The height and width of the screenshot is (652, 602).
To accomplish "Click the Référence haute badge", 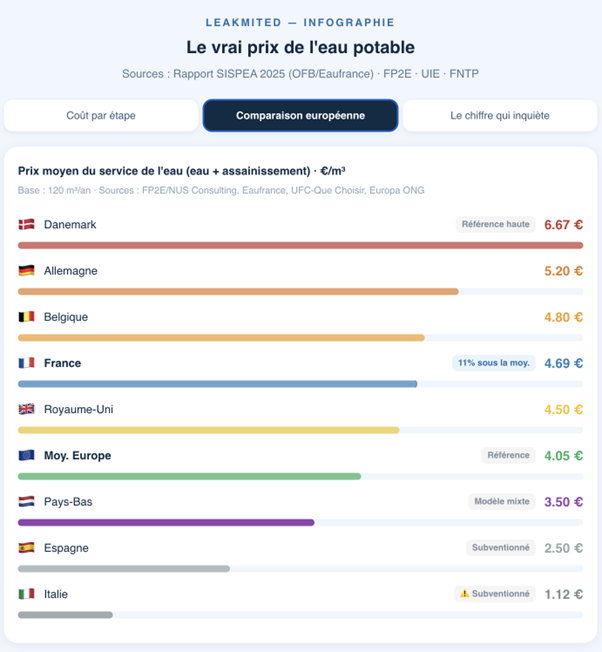I will (x=495, y=225).
